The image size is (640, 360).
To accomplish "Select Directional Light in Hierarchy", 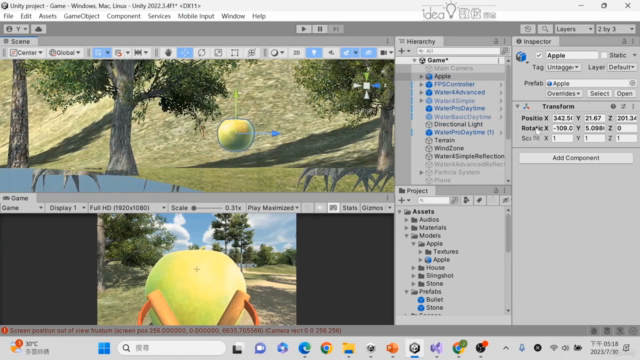I will click(458, 124).
